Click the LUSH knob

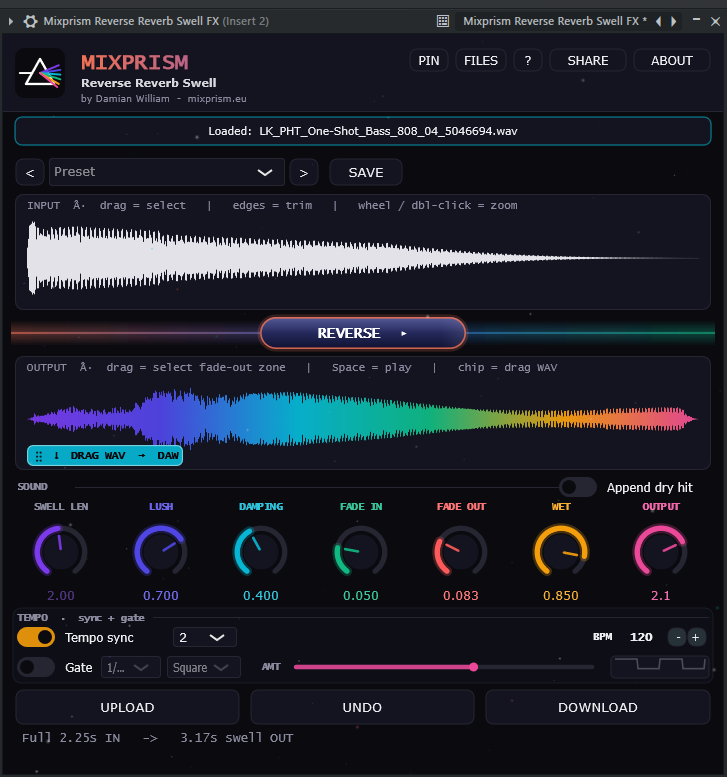point(161,551)
